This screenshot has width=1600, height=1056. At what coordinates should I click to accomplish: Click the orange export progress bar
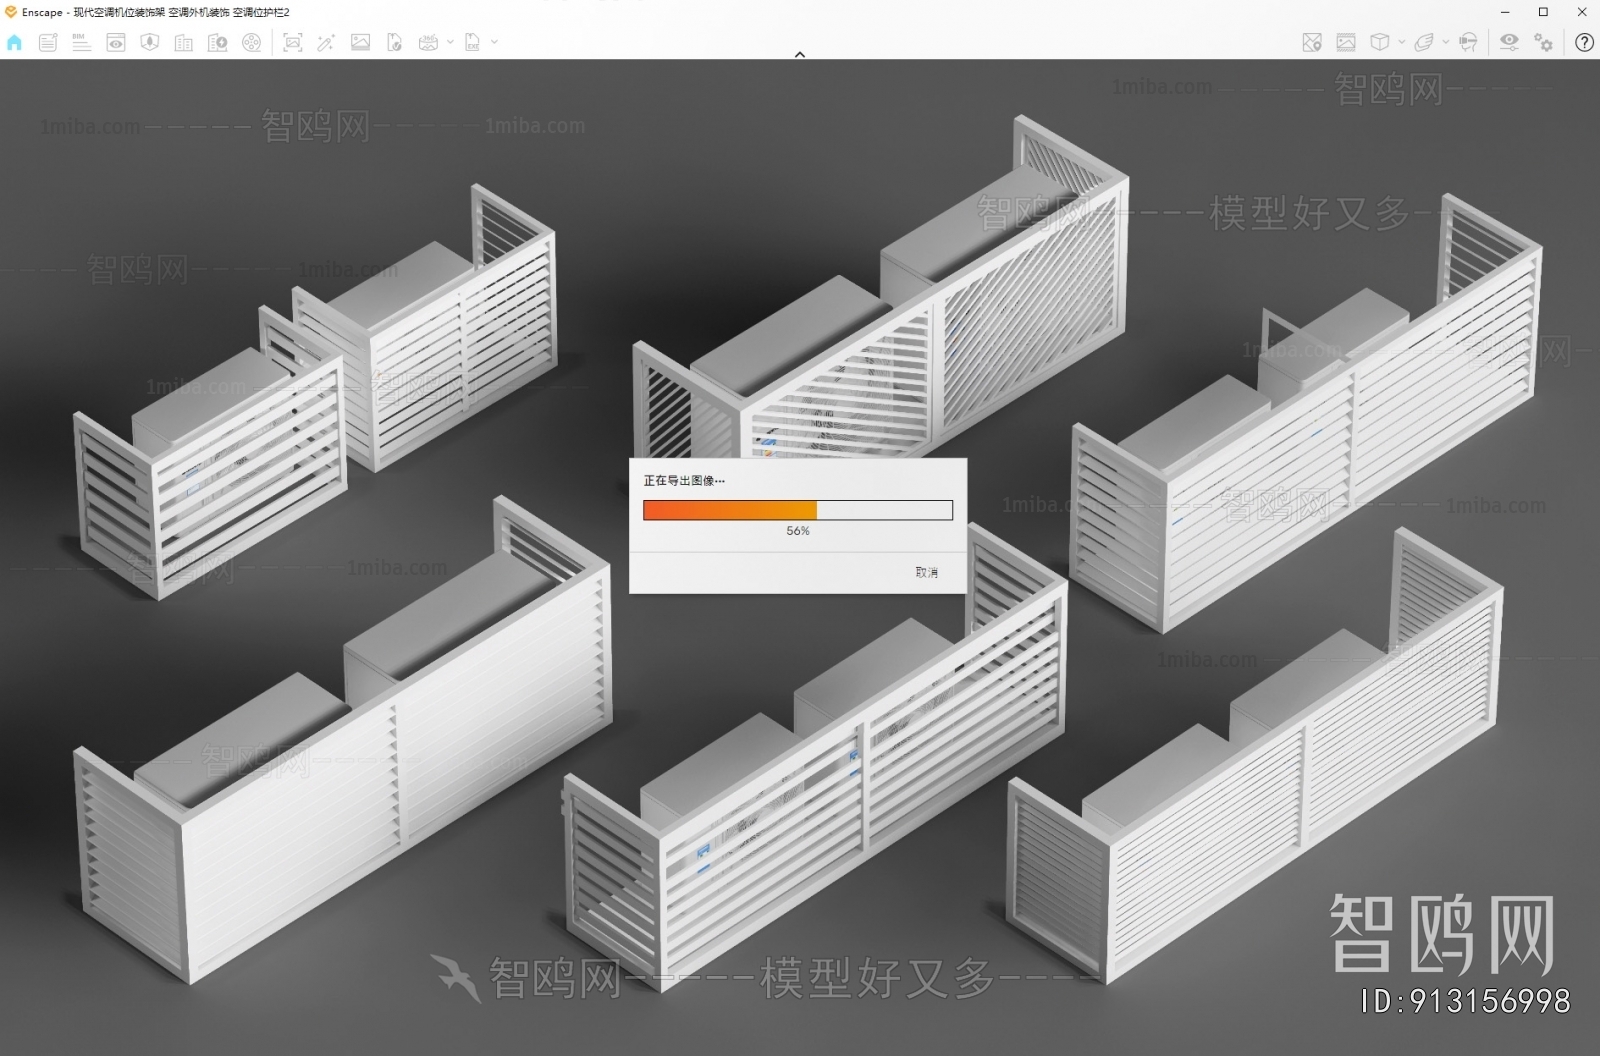coord(730,510)
